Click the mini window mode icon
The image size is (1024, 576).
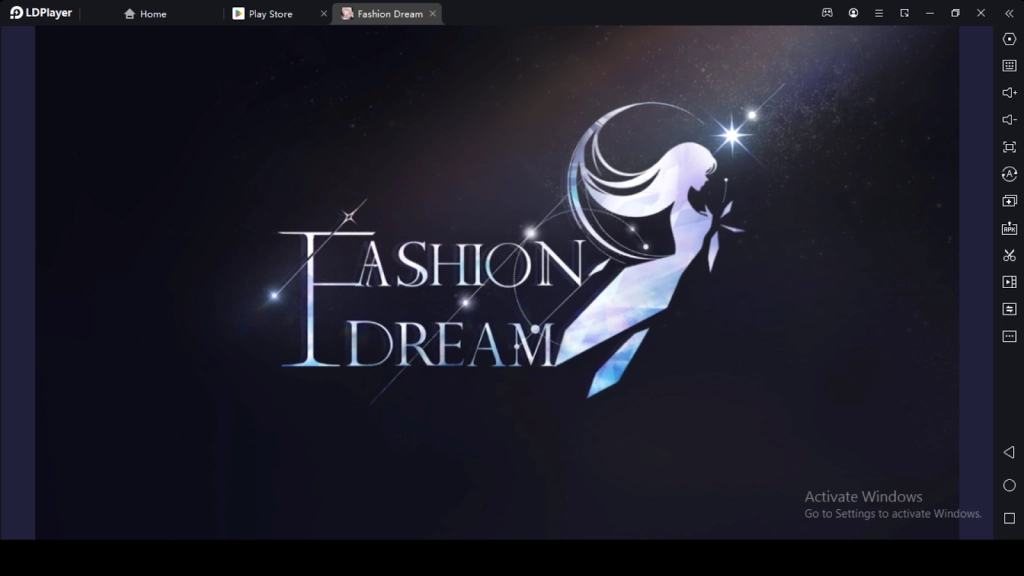coord(904,13)
